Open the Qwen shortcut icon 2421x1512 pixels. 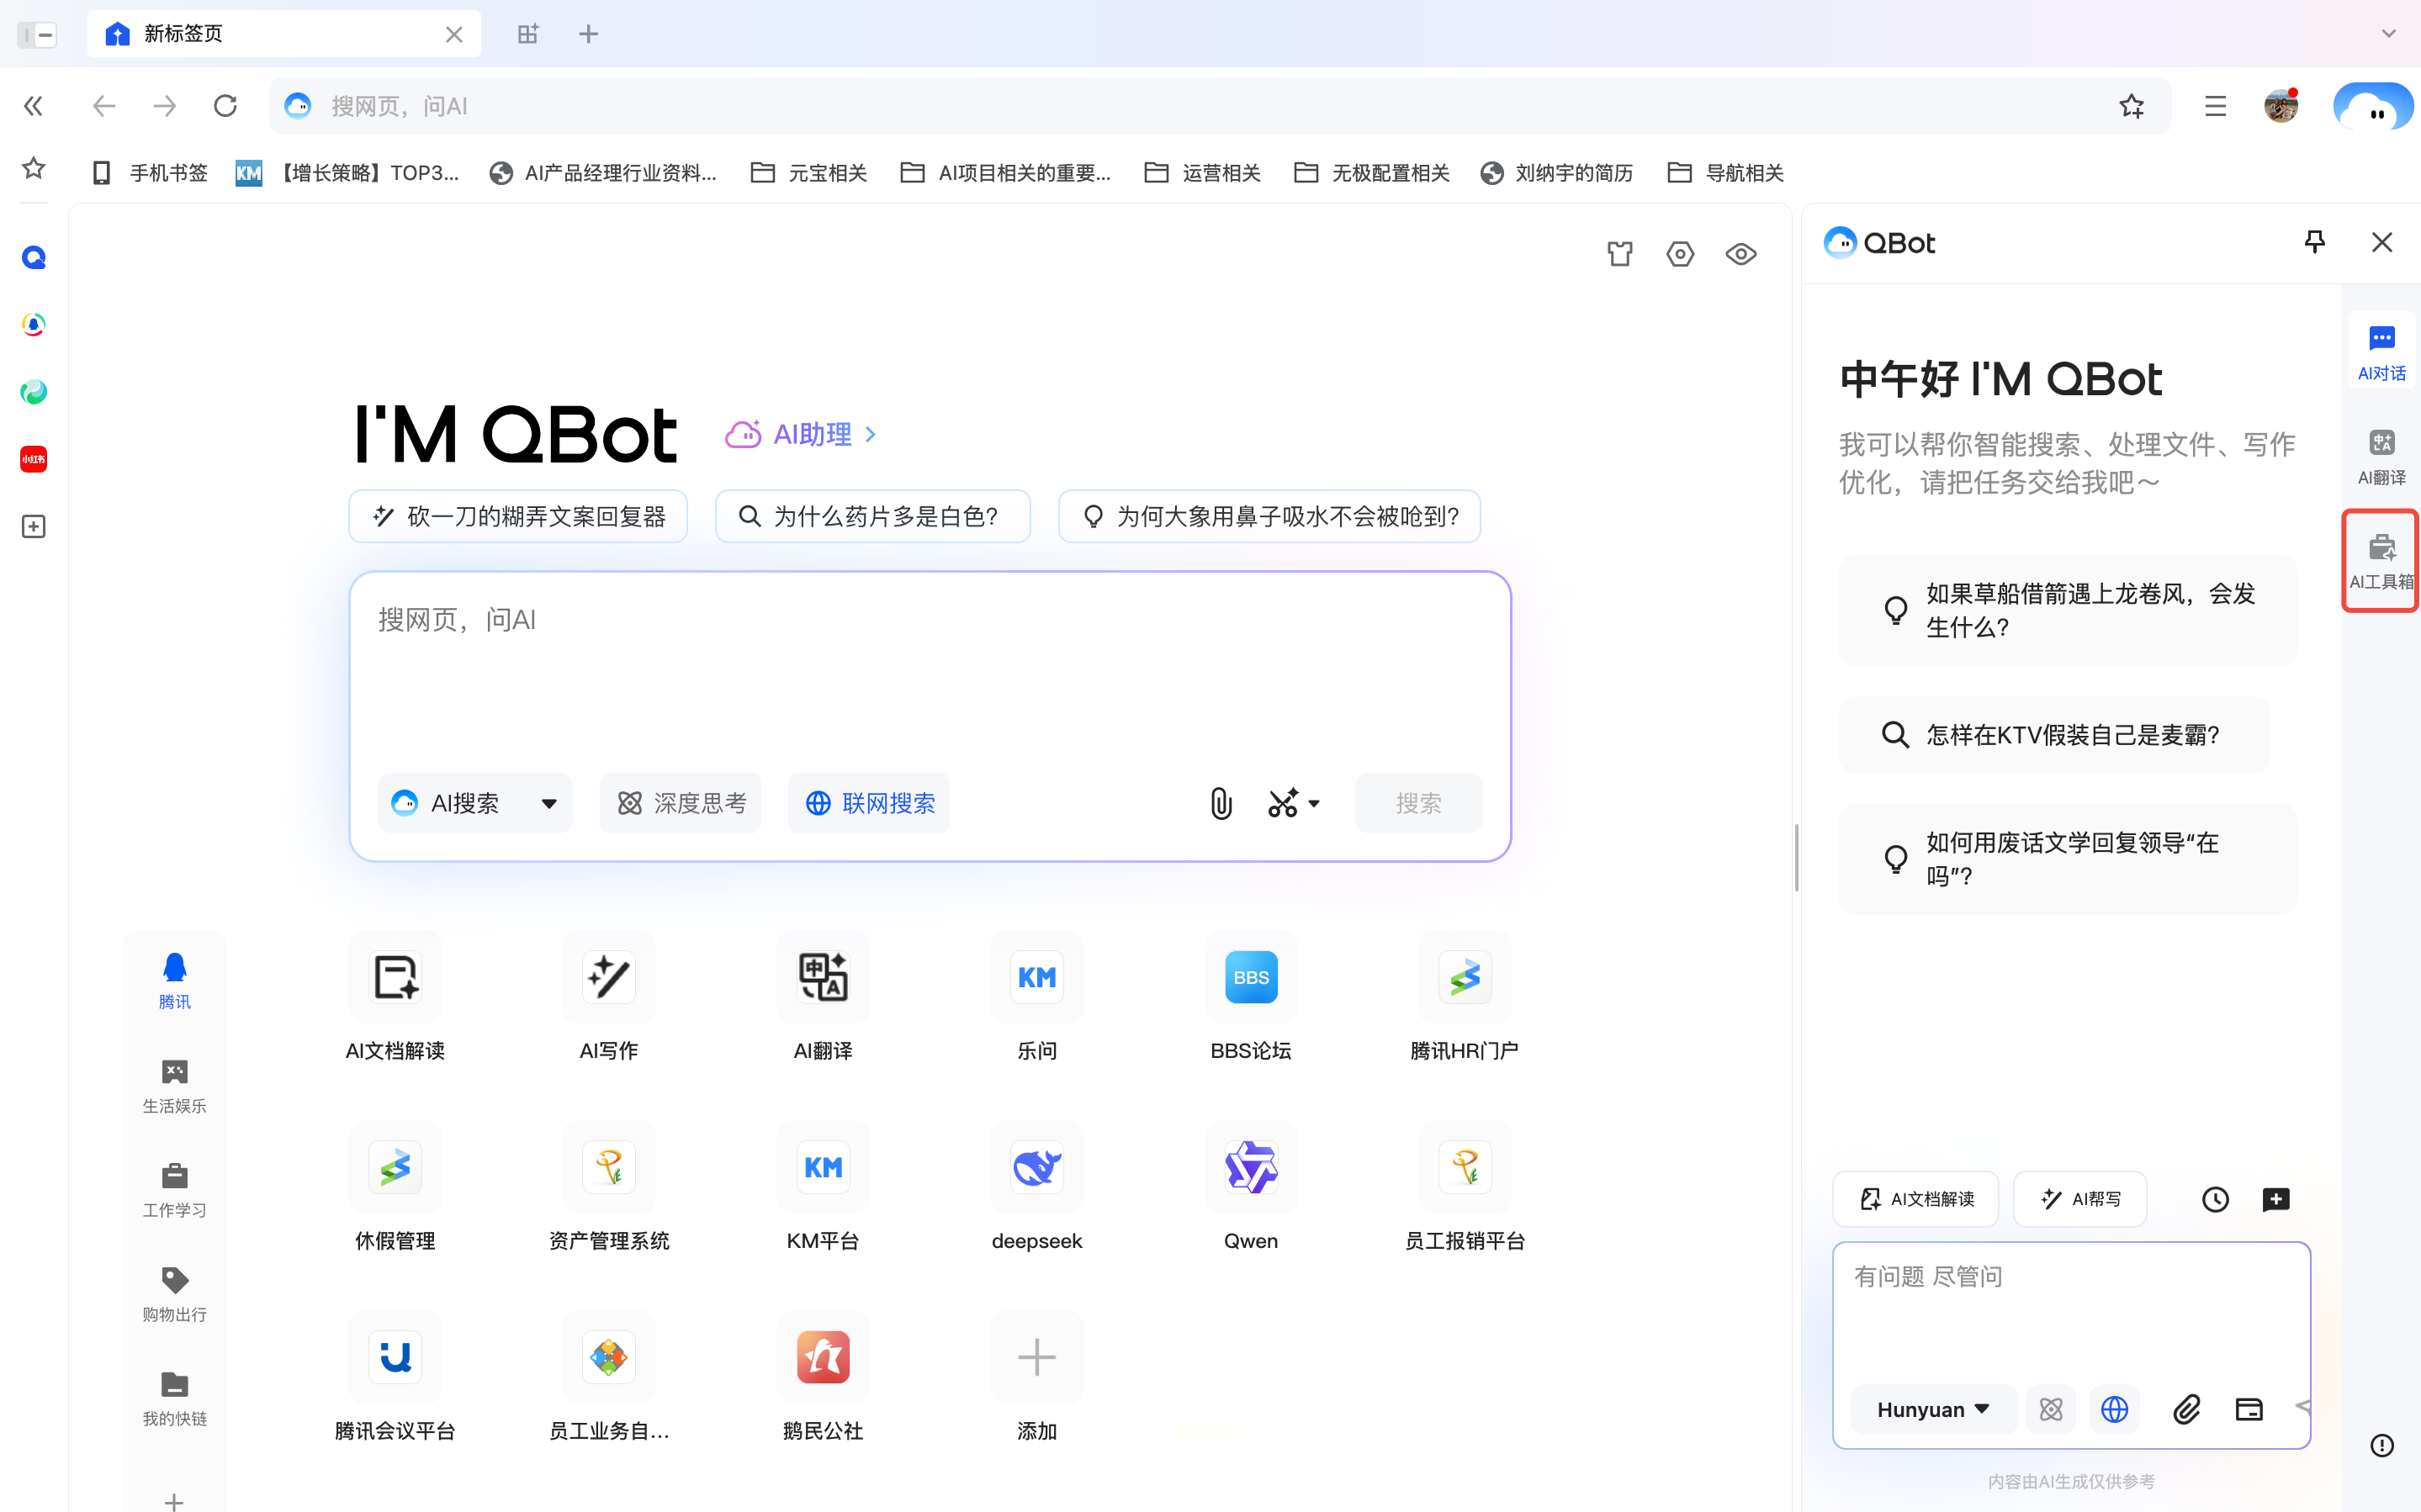1250,1167
